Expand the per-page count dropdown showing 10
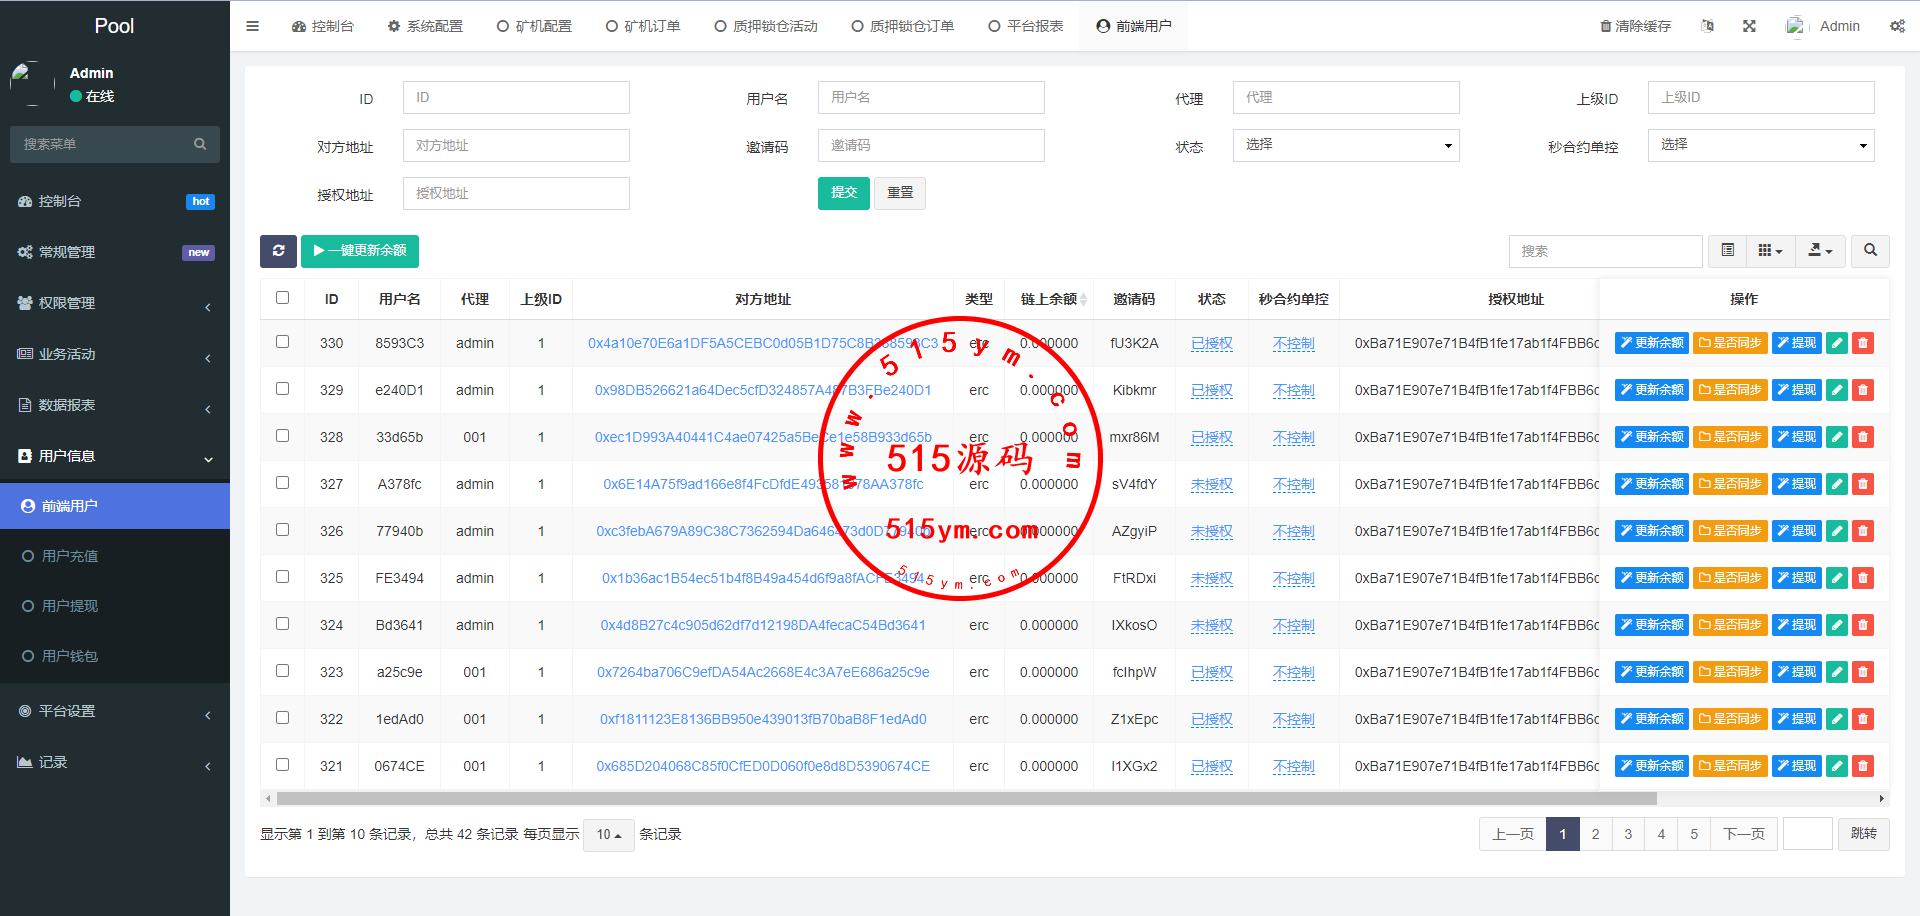The height and width of the screenshot is (916, 1920). 608,834
